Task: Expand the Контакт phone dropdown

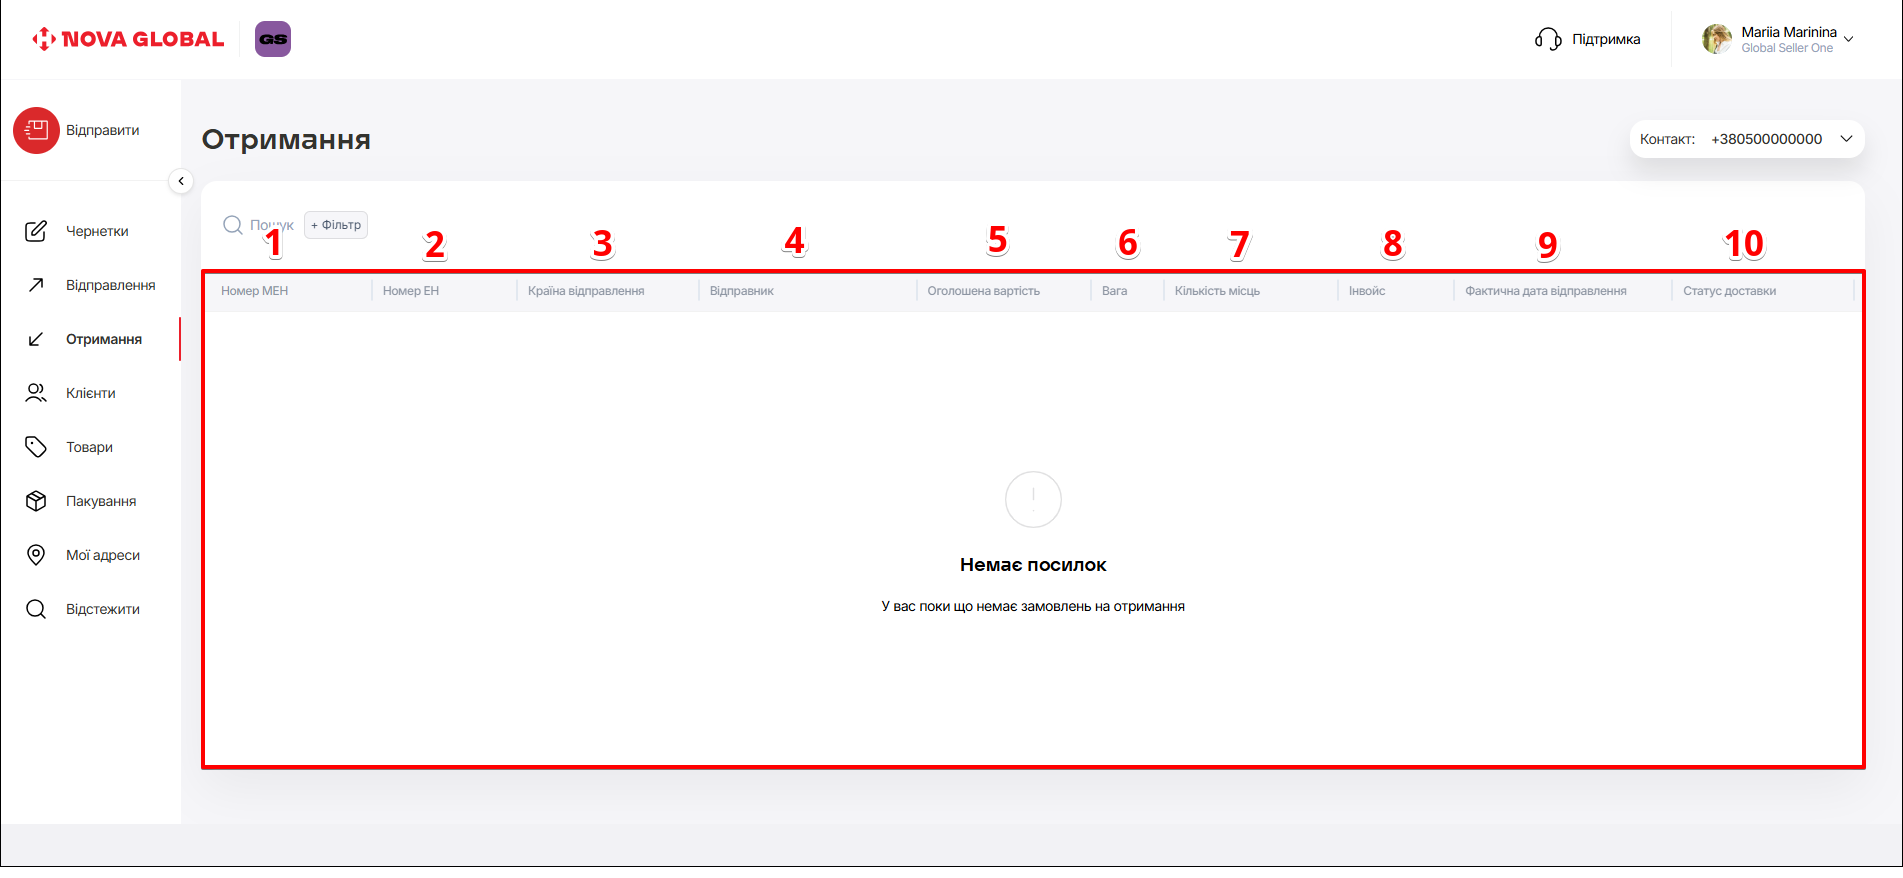Action: pos(1846,139)
